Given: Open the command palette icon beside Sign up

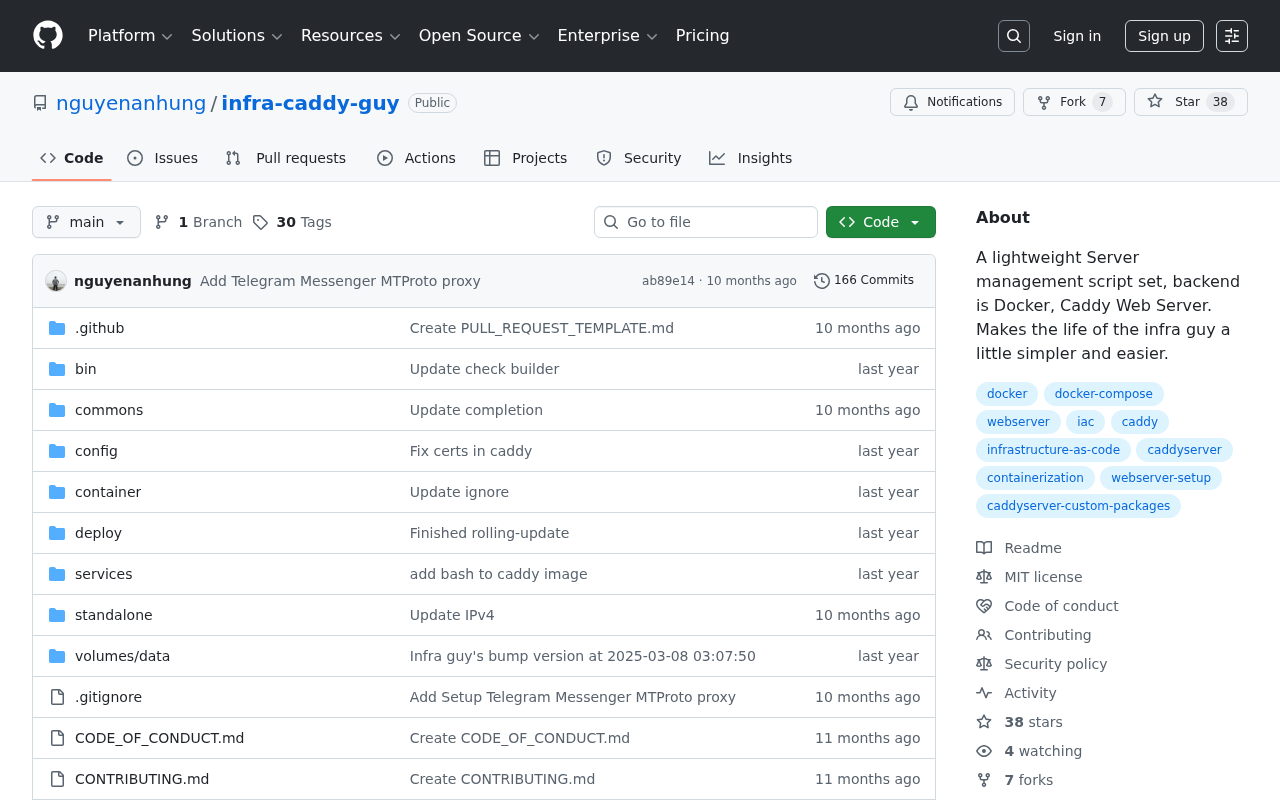Looking at the screenshot, I should click(1231, 35).
